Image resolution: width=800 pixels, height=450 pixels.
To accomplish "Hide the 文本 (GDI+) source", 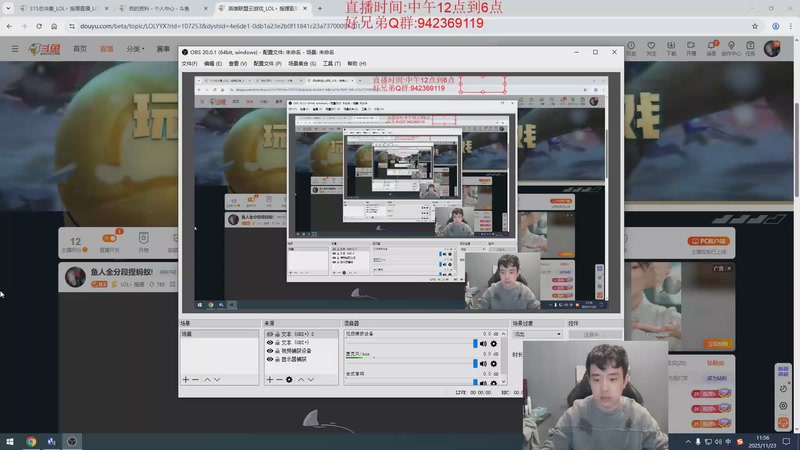I will coord(270,342).
